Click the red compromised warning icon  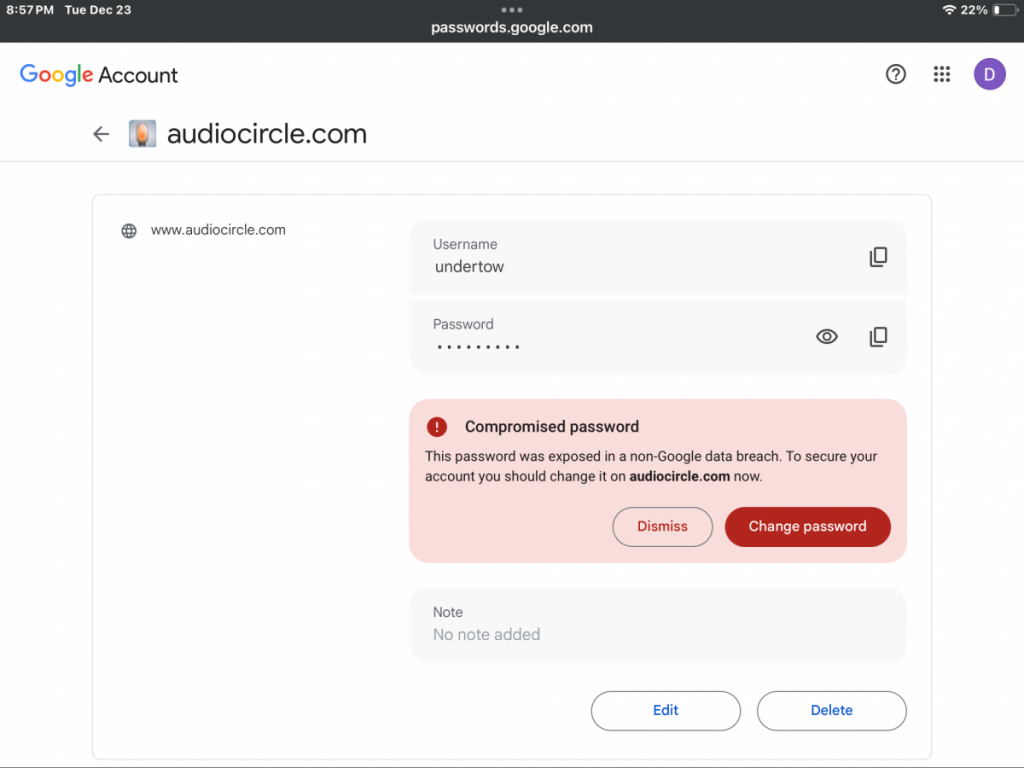pos(437,427)
